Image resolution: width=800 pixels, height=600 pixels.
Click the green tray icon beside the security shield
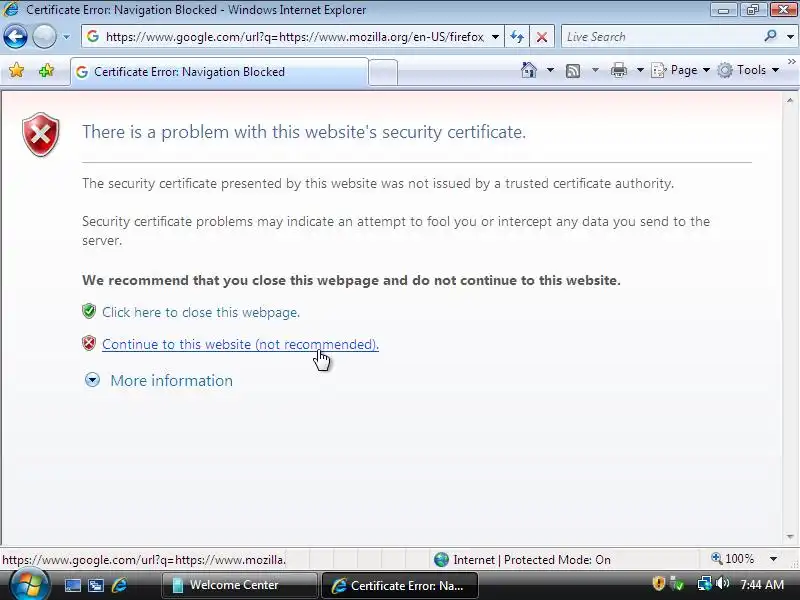(x=678, y=583)
